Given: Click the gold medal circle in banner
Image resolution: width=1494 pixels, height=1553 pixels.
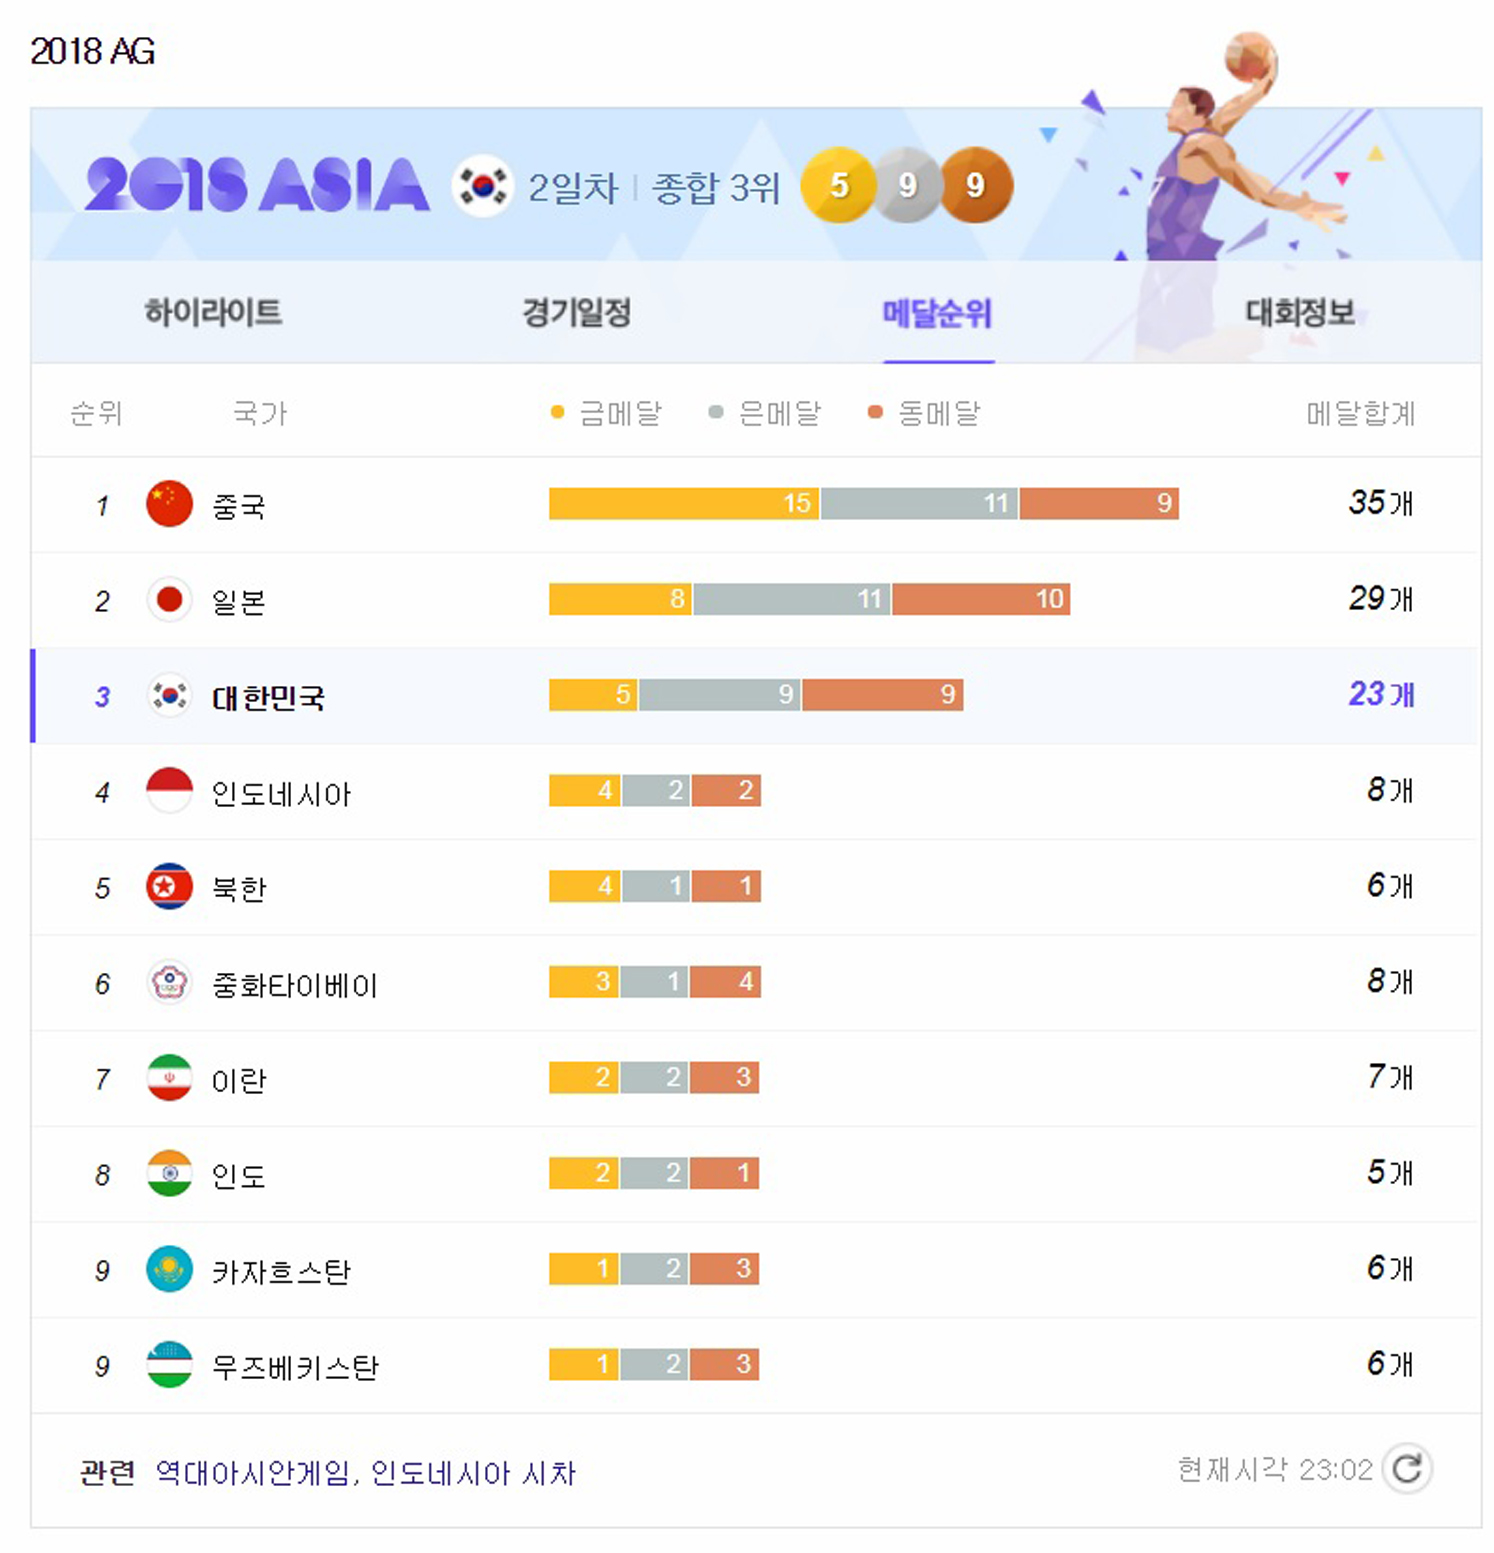Looking at the screenshot, I should (x=838, y=185).
